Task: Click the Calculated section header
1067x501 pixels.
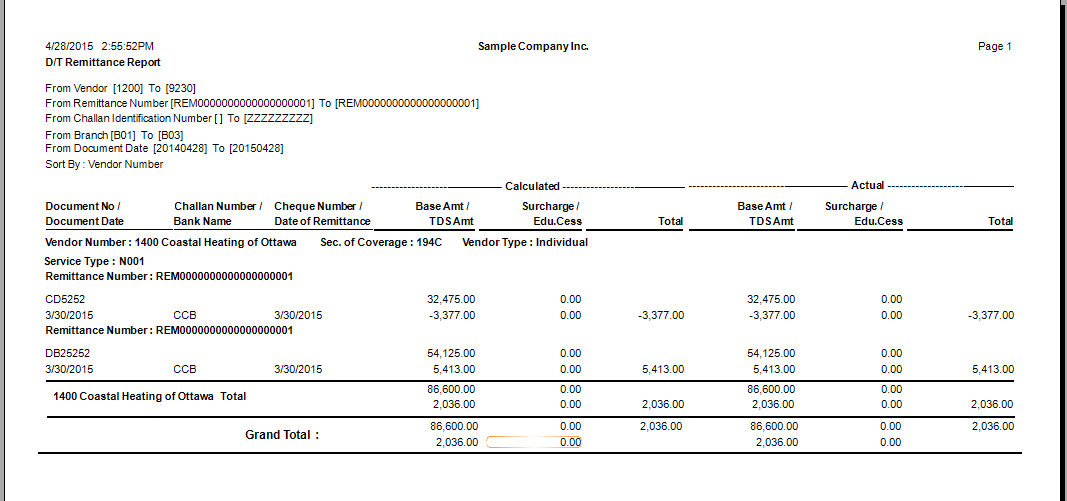Action: point(532,186)
